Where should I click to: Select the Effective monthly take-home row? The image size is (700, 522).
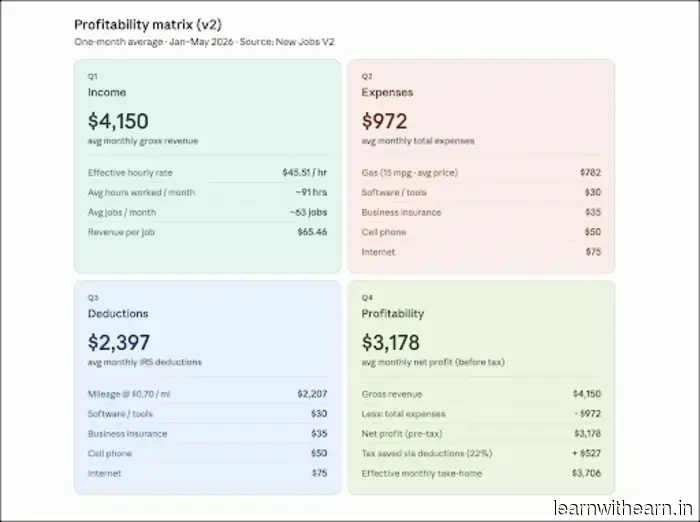tap(481, 473)
